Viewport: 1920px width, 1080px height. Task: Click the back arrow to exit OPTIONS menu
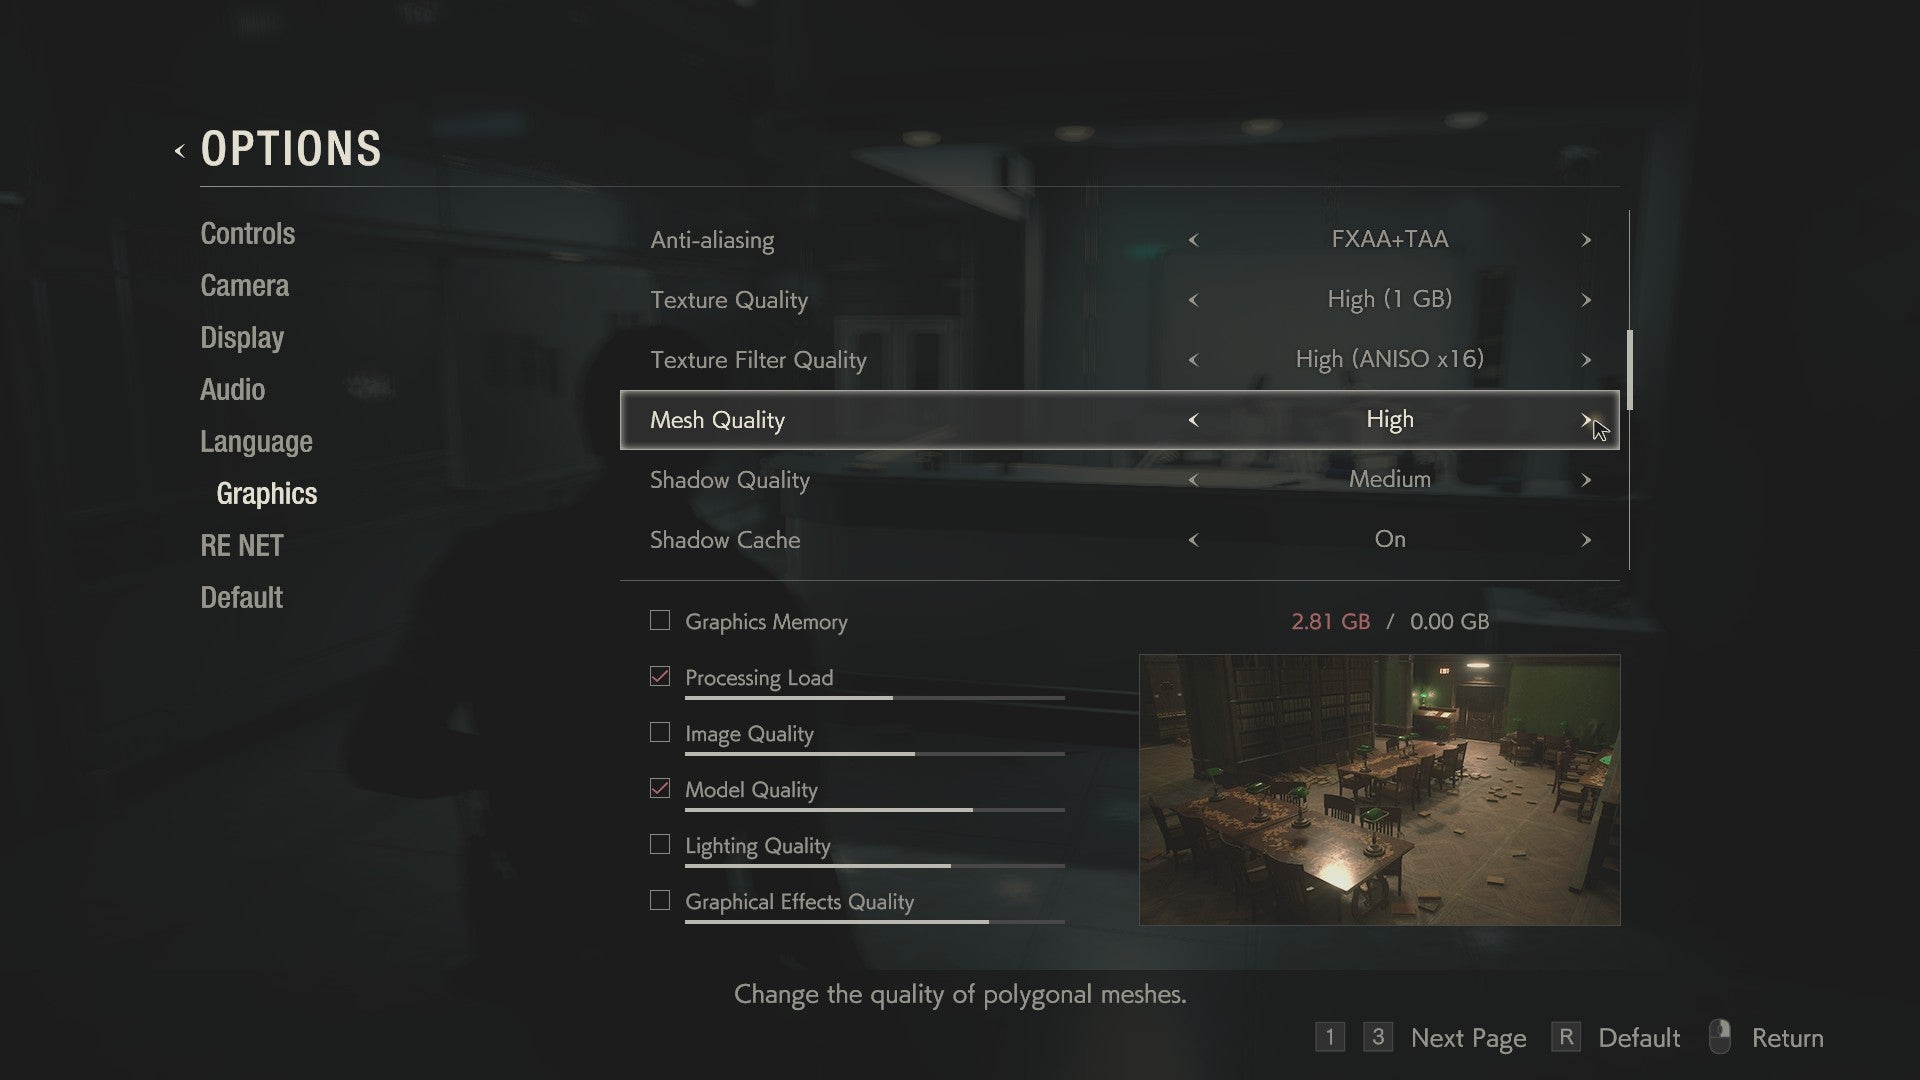coord(179,149)
